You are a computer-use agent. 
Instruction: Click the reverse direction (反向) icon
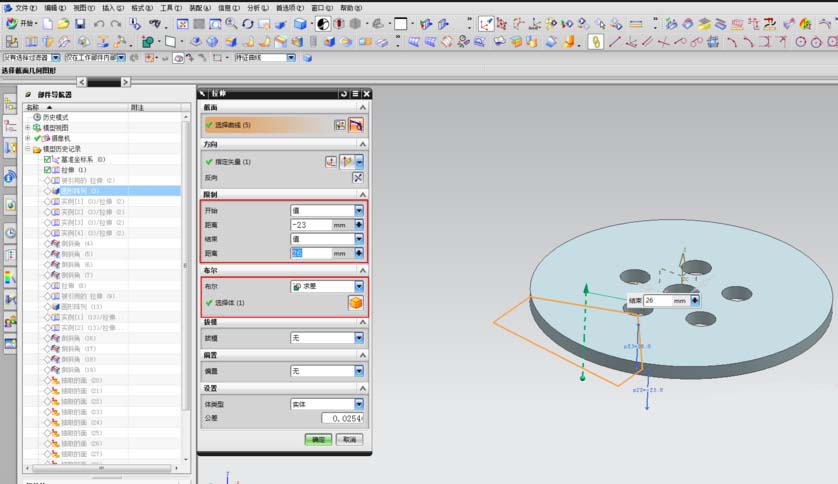click(357, 177)
